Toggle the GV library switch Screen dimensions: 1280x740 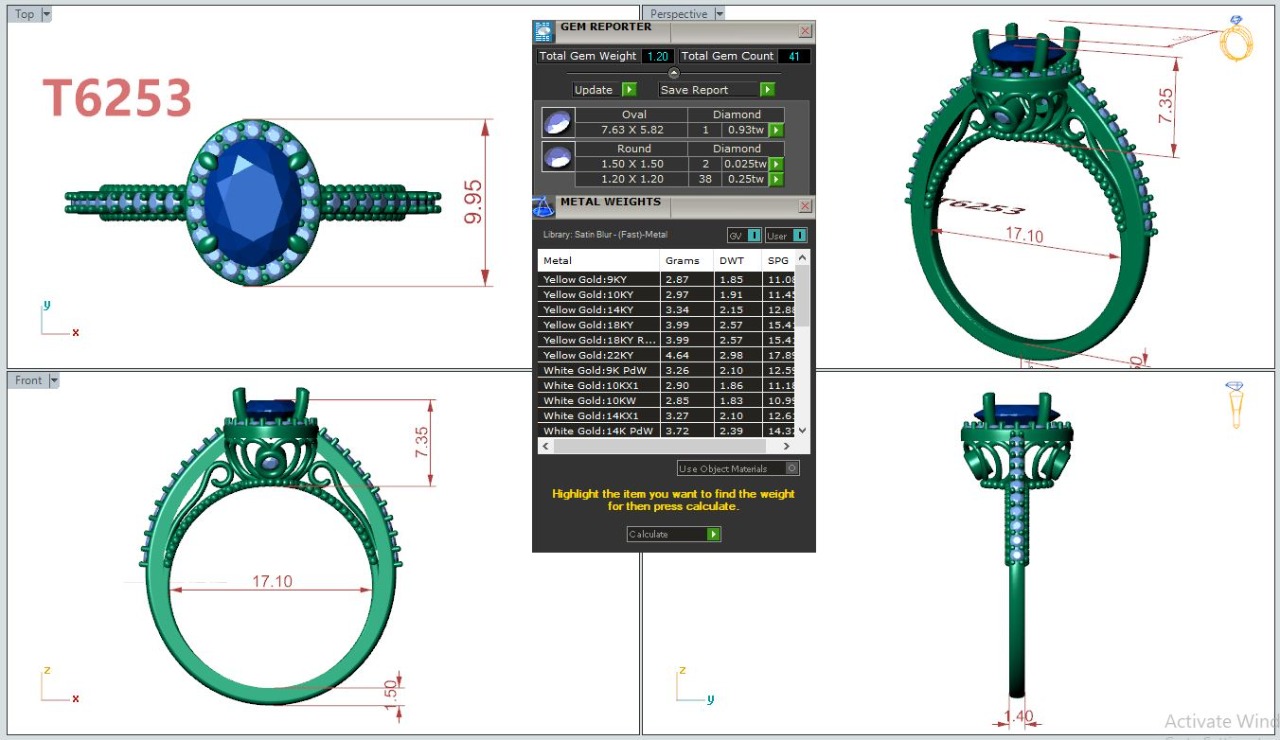744,236
